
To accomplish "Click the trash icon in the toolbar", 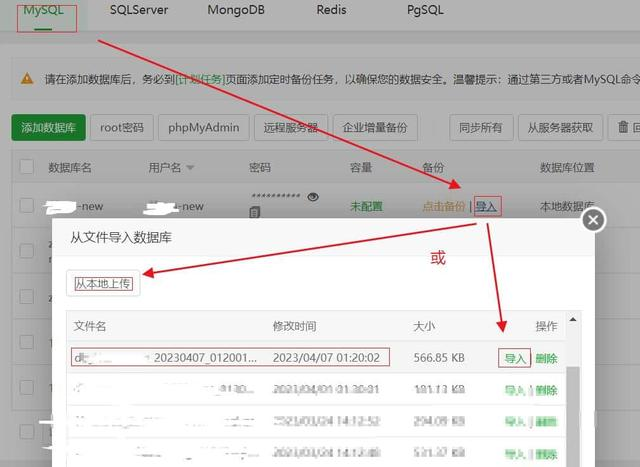I will click(x=624, y=128).
